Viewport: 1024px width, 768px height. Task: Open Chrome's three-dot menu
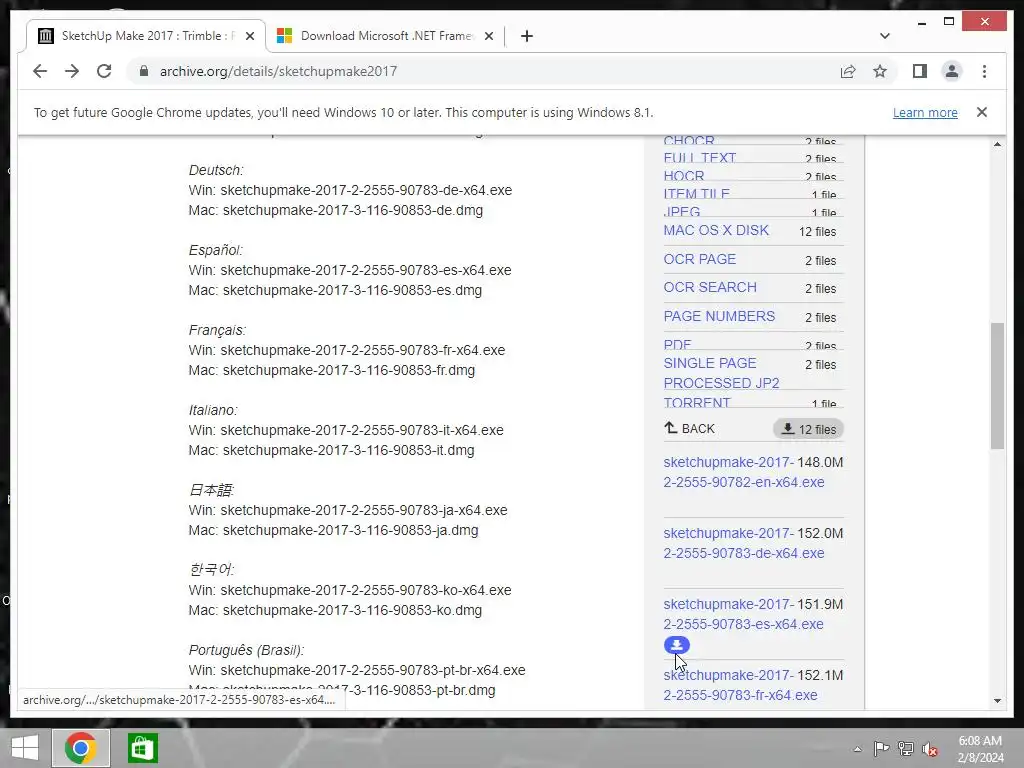pyautogui.click(x=984, y=71)
